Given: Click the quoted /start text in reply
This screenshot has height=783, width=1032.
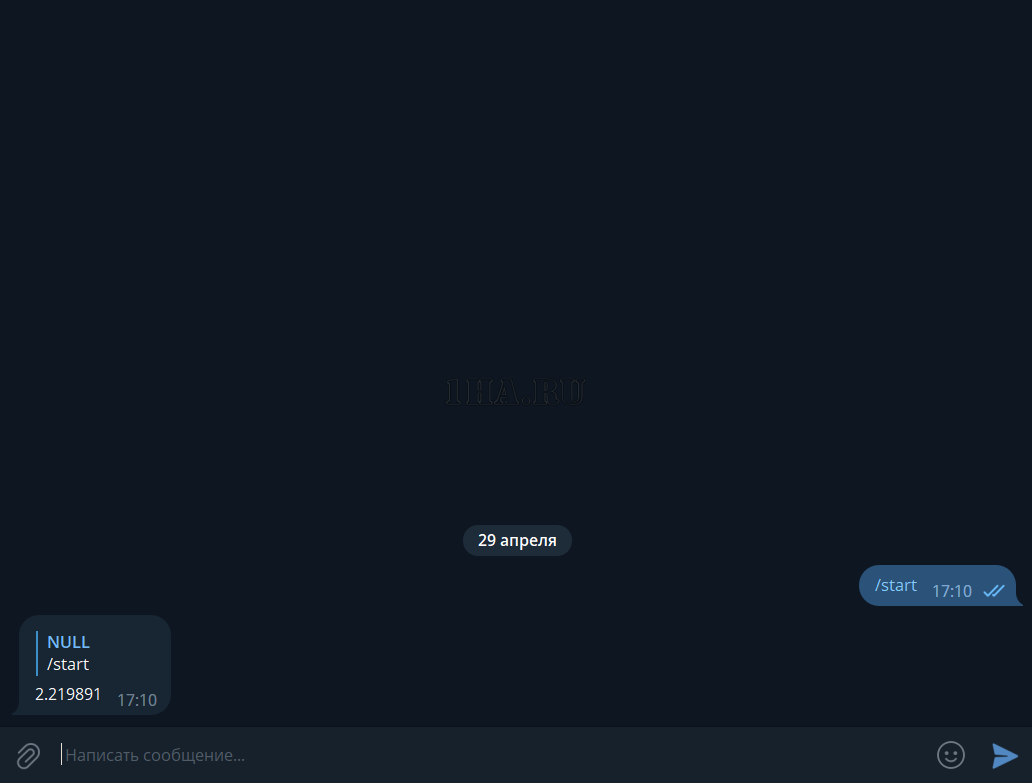Looking at the screenshot, I should [x=68, y=664].
